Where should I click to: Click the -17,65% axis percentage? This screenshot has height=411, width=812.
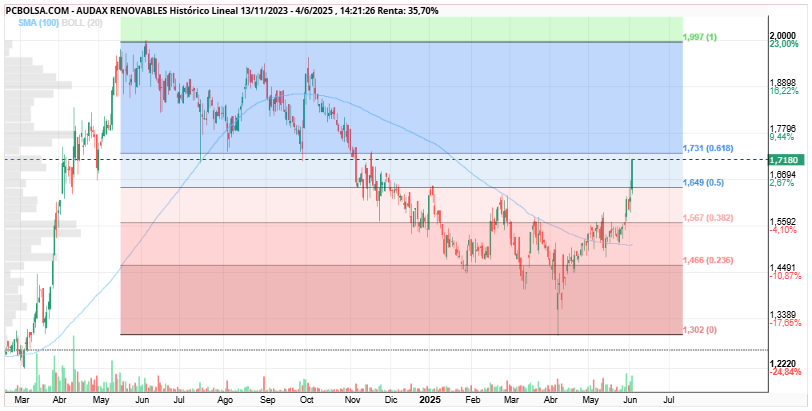[x=786, y=322]
